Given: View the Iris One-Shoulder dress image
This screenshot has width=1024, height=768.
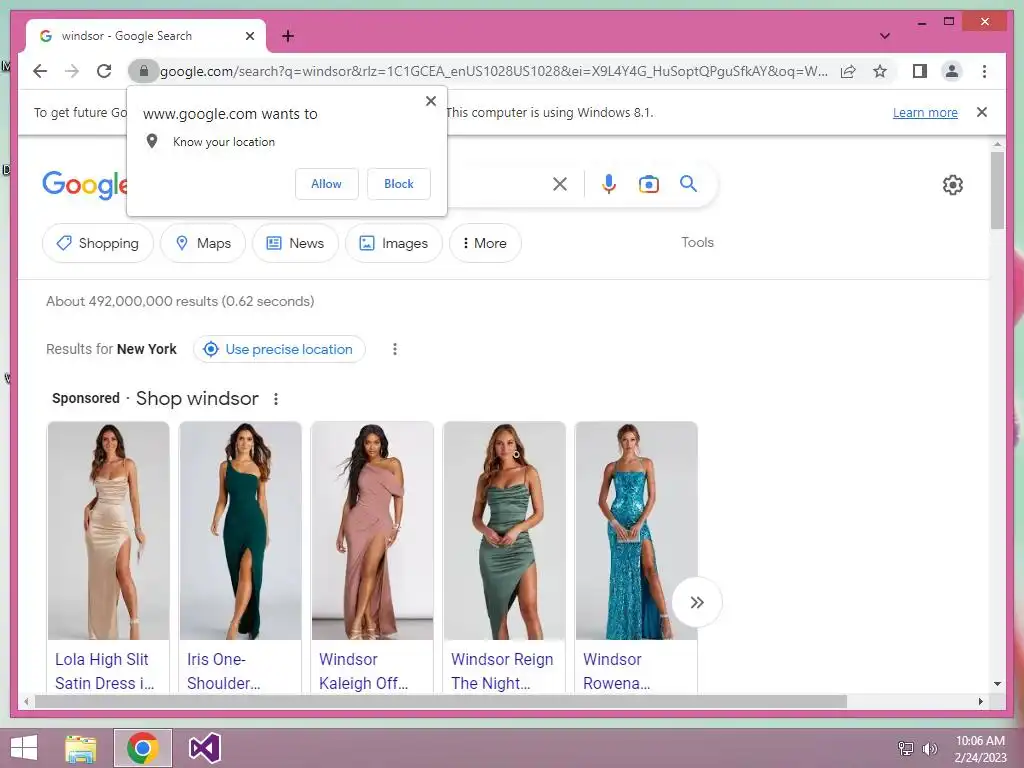Looking at the screenshot, I should point(240,530).
